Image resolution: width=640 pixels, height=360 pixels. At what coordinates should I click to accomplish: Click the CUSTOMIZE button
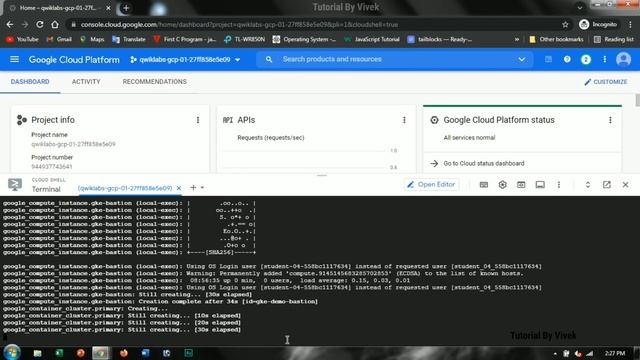[x=606, y=82]
